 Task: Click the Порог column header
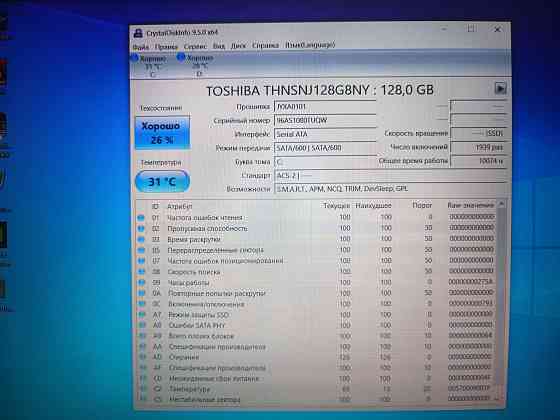(x=422, y=205)
